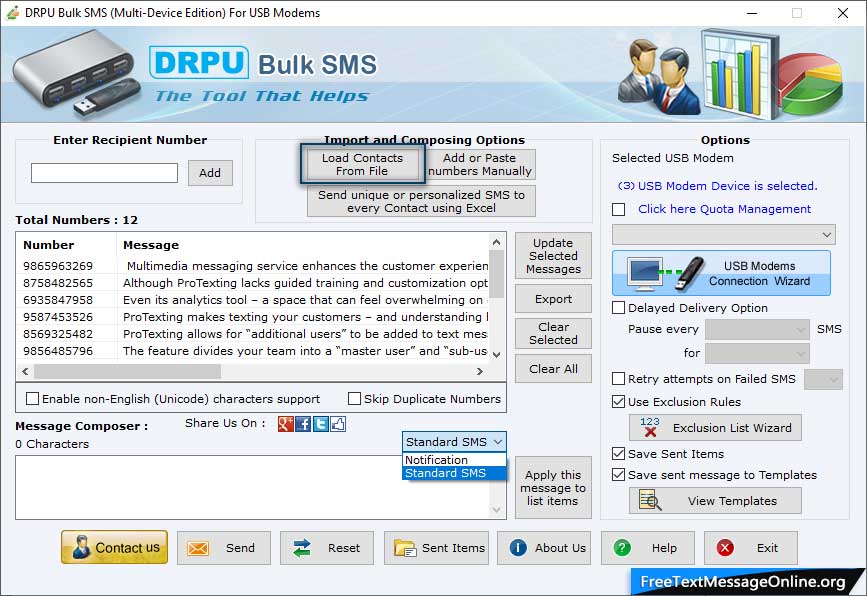Open the USB modem selection dropdown
Image resolution: width=867 pixels, height=596 pixels.
pos(723,234)
